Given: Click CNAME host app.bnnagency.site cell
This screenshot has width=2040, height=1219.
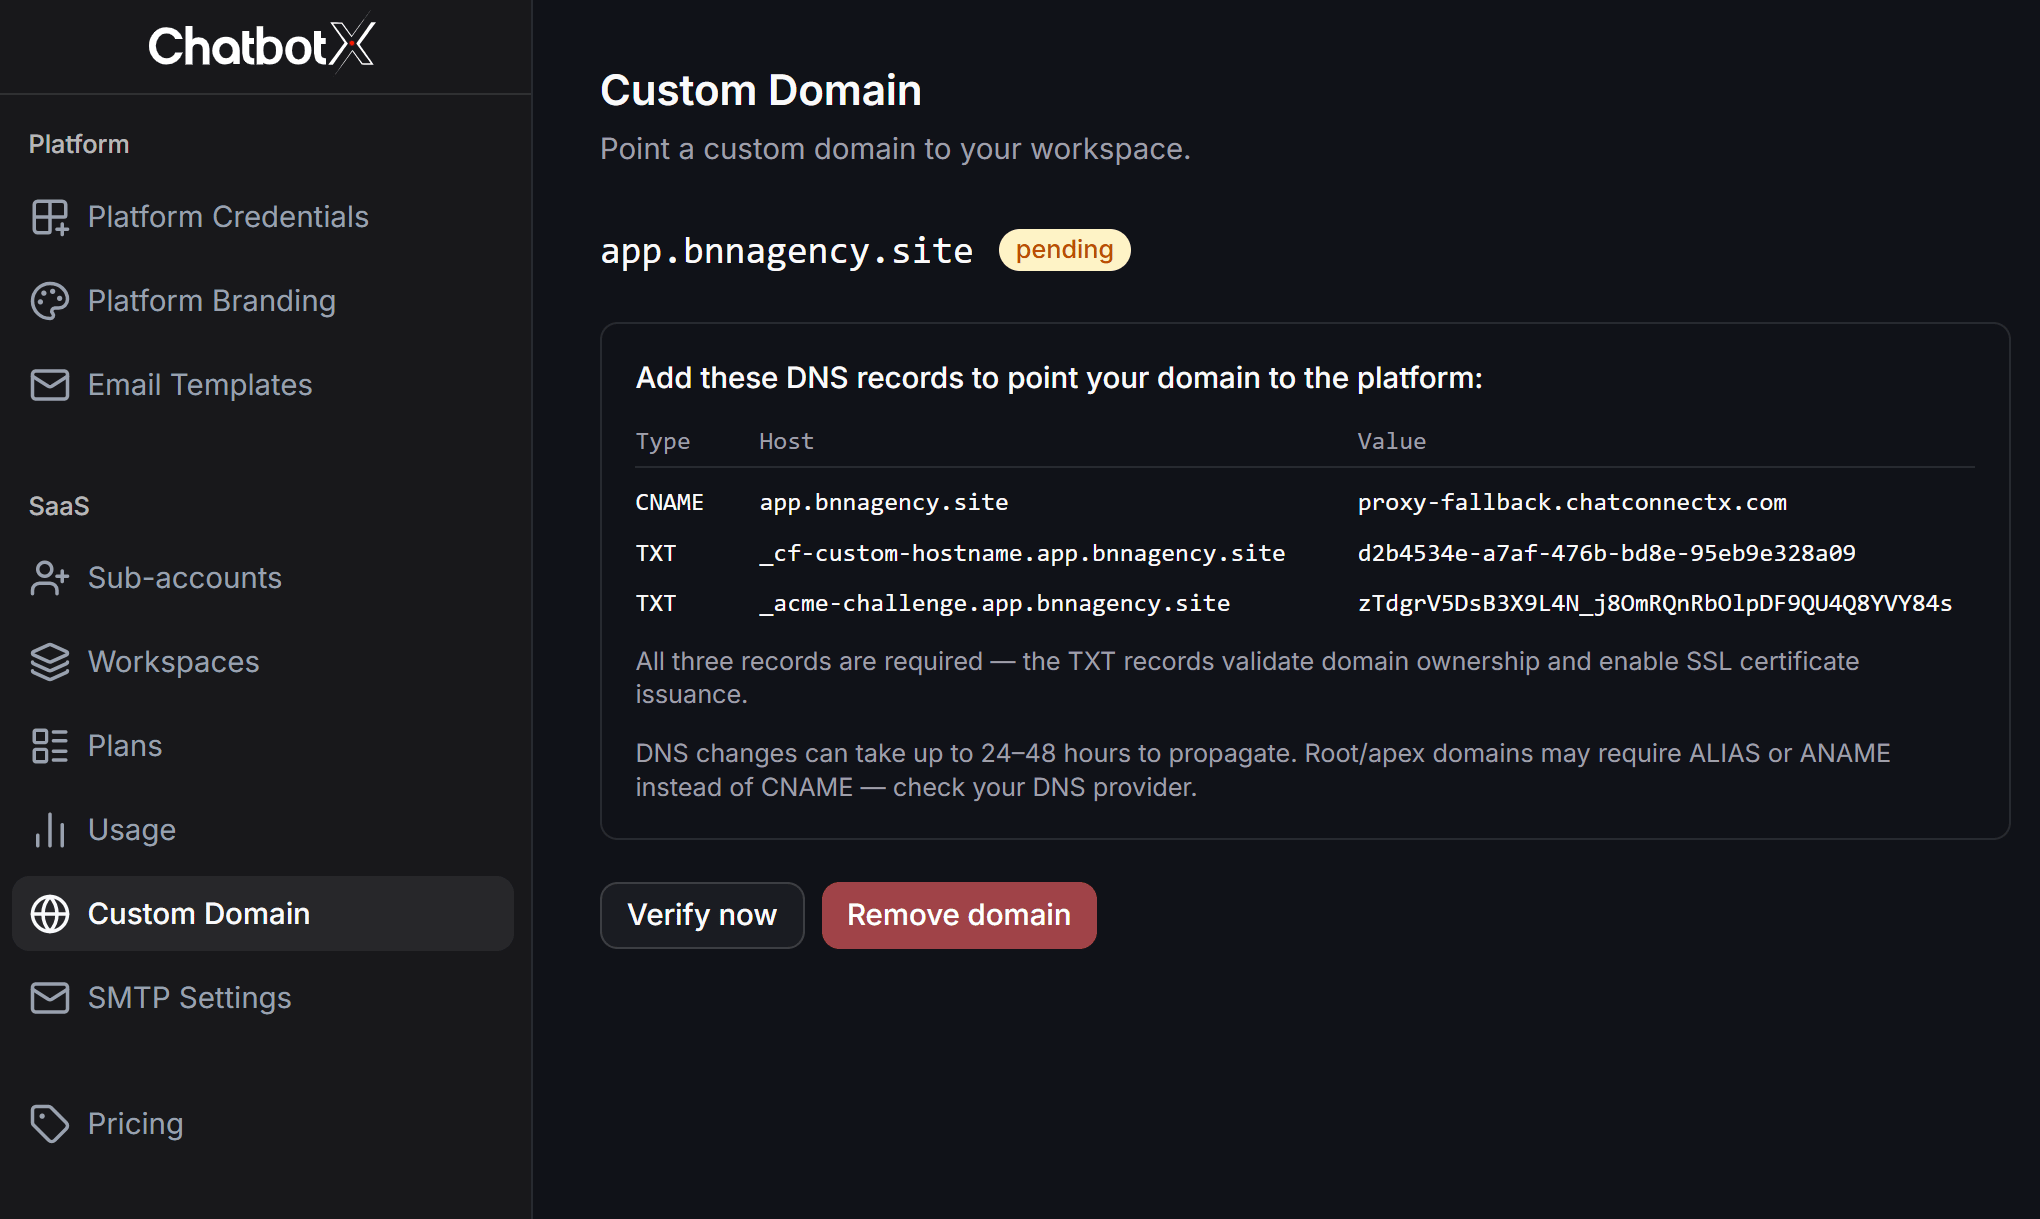Looking at the screenshot, I should click(884, 502).
